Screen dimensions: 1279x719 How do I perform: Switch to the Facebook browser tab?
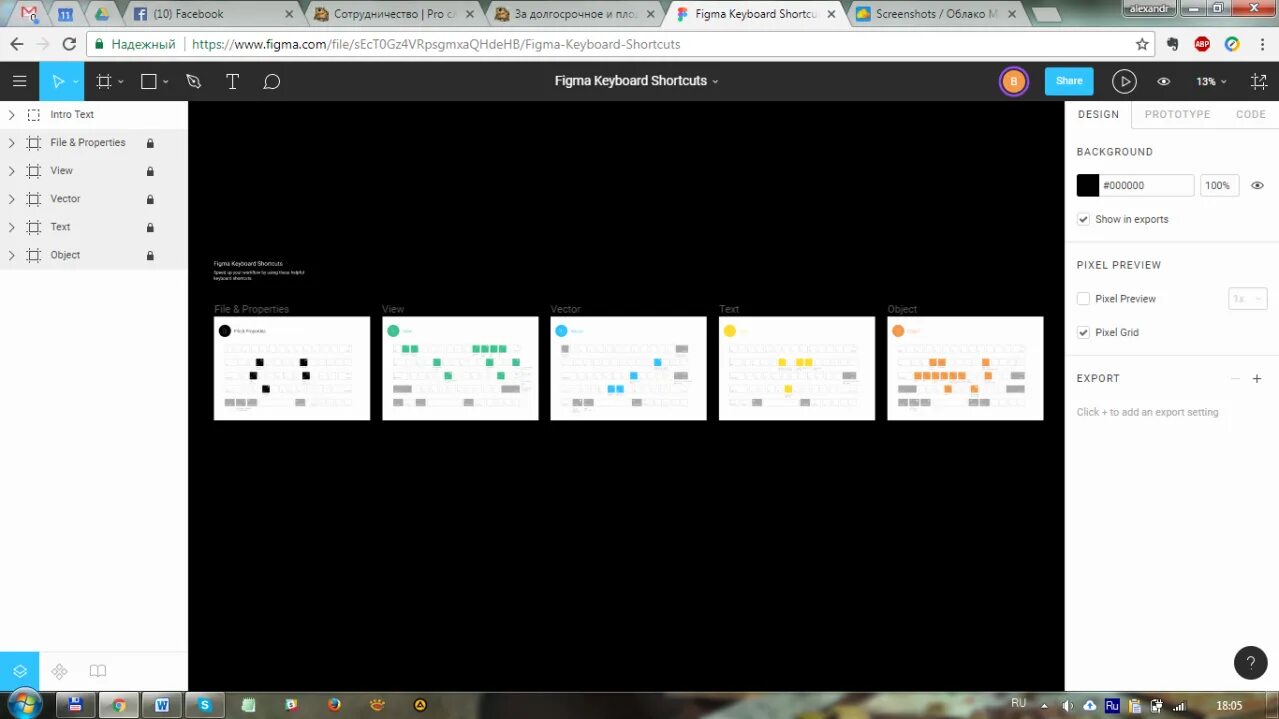(x=214, y=14)
